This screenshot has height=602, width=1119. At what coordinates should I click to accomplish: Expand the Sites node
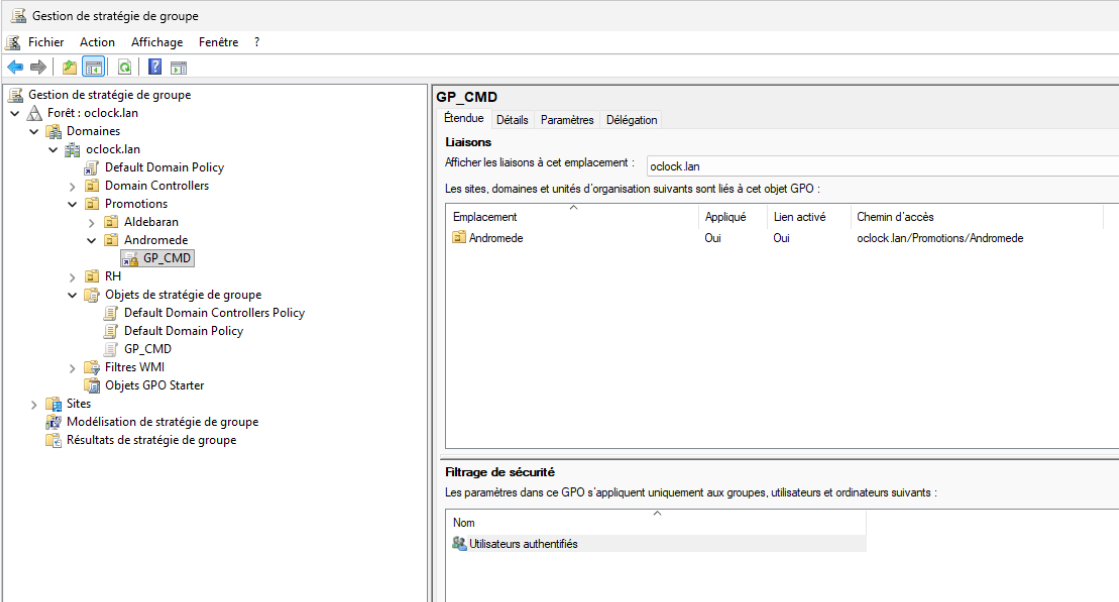(x=34, y=404)
